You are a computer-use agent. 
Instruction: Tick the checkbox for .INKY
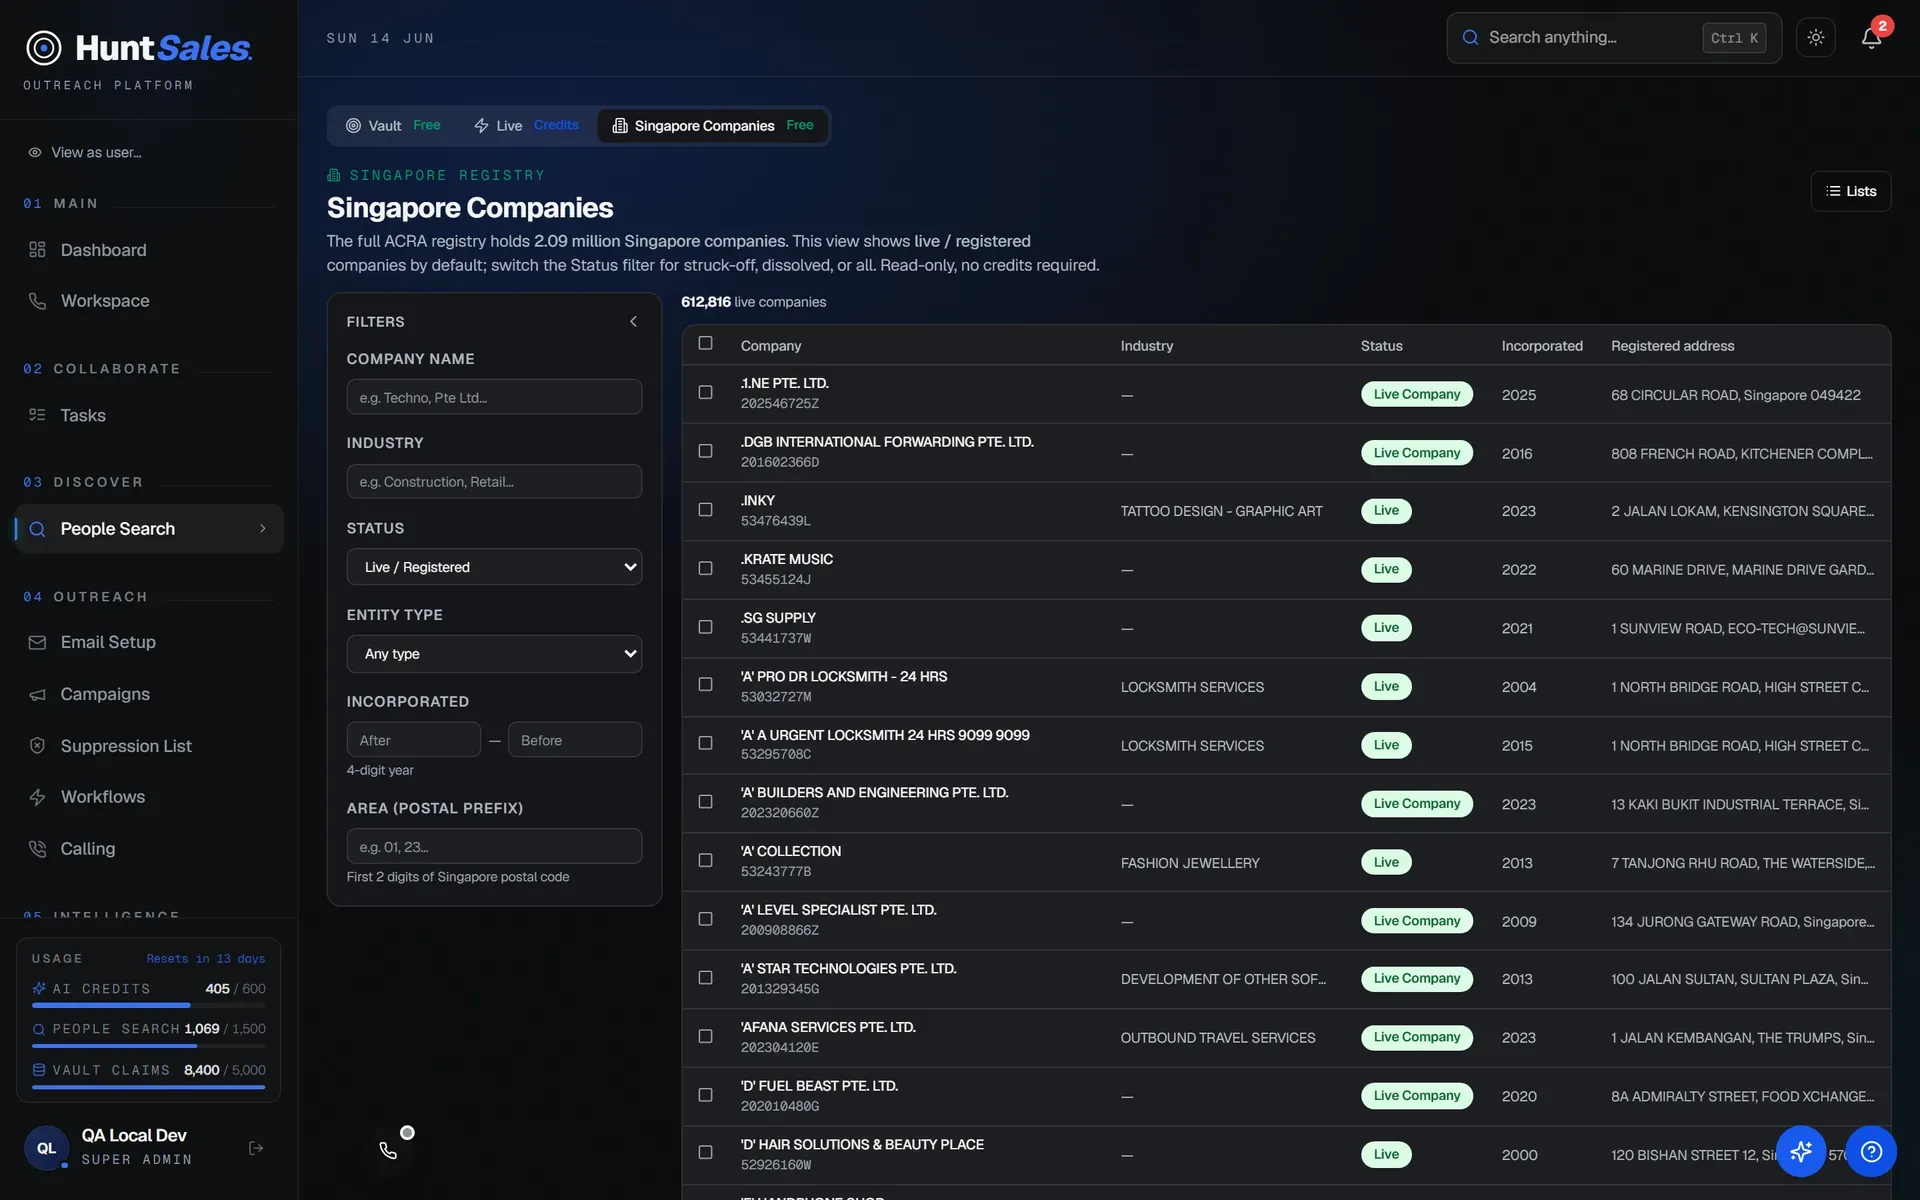(x=705, y=510)
